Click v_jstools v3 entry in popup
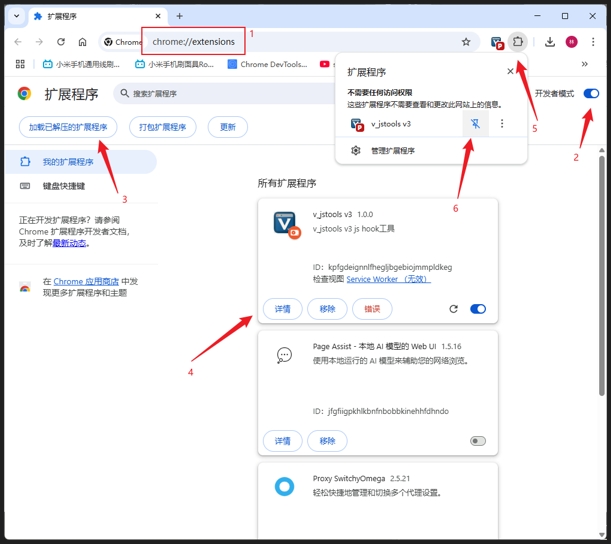Image resolution: width=611 pixels, height=544 pixels. pyautogui.click(x=390, y=124)
